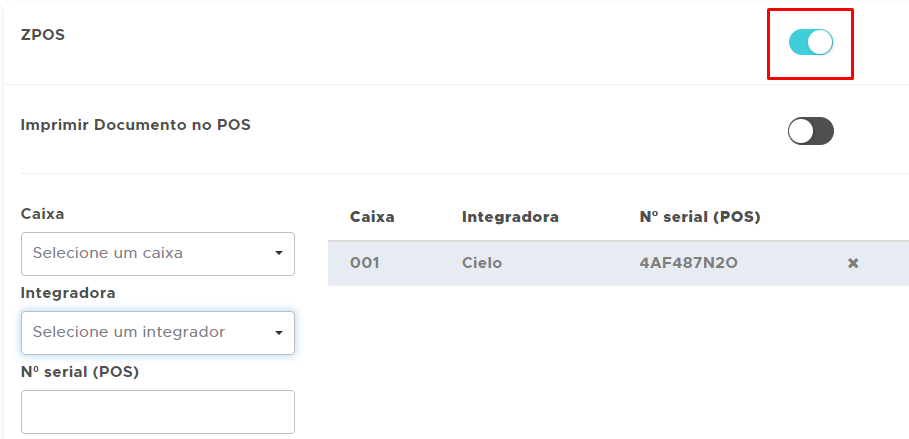Click the caret arrow of Caixa combo box

click(279, 253)
